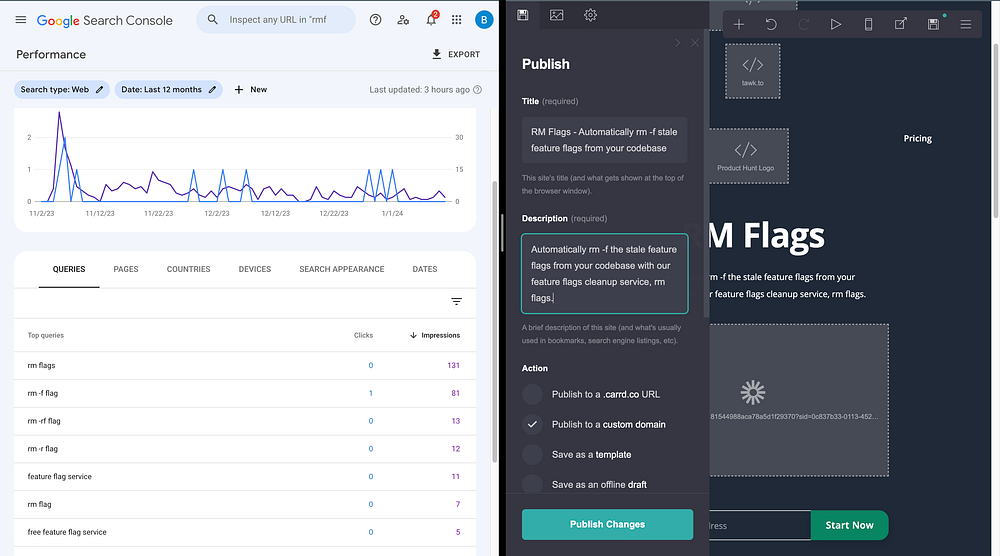Click the Export button
Image resolution: width=1000 pixels, height=556 pixels.
tap(456, 54)
